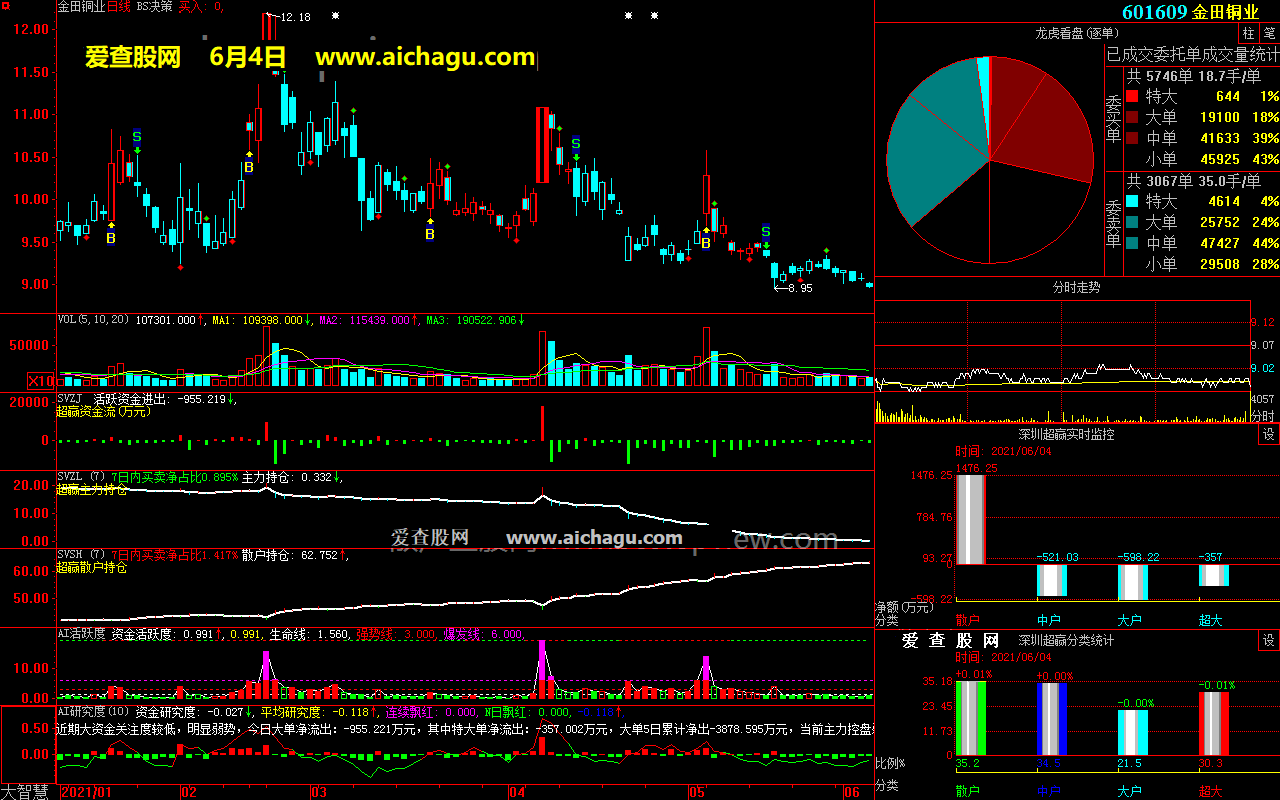Viewport: 1280px width, 800px height.
Task: Click the 日线 period label
Action: pyautogui.click(x=118, y=6)
